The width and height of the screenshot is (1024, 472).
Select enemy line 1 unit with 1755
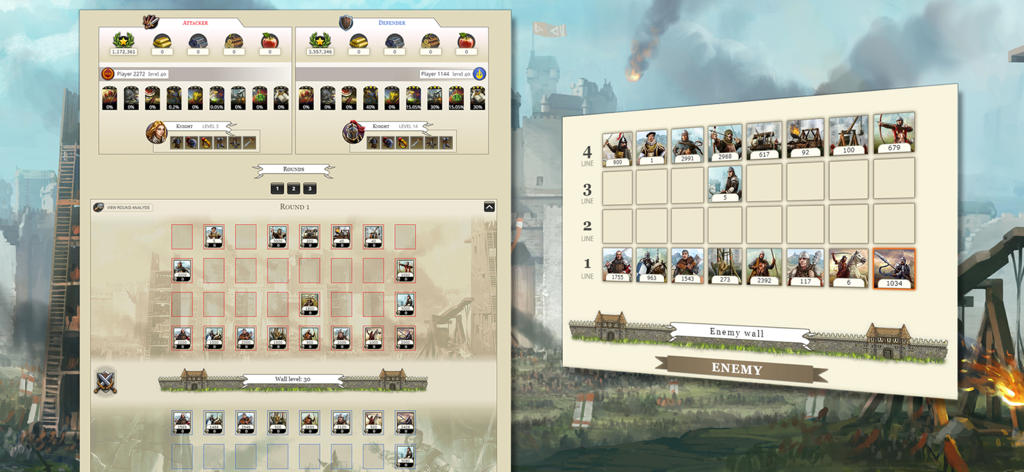617,265
